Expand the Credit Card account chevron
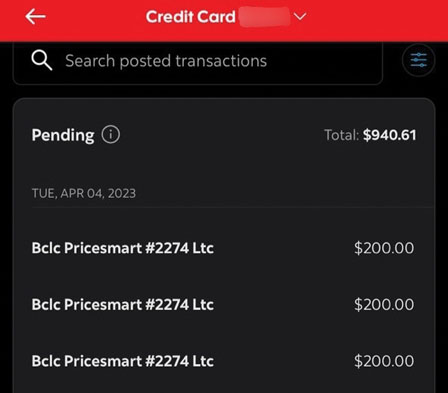Screen dimensions: 448x393 [300, 17]
